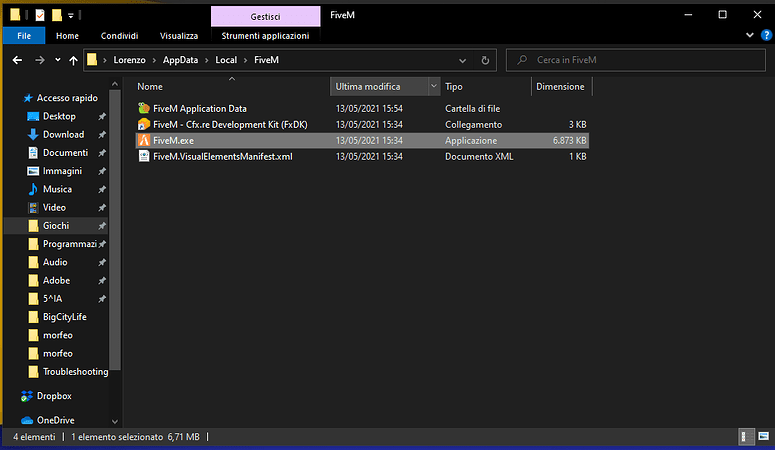The height and width of the screenshot is (450, 775).
Task: Expand the root breadcrumb chevron before Lorenzo
Action: click(x=105, y=60)
